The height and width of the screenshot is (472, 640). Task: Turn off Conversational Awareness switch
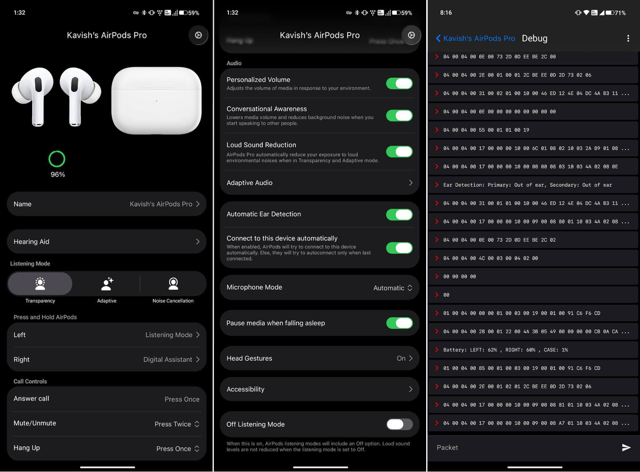click(x=399, y=116)
